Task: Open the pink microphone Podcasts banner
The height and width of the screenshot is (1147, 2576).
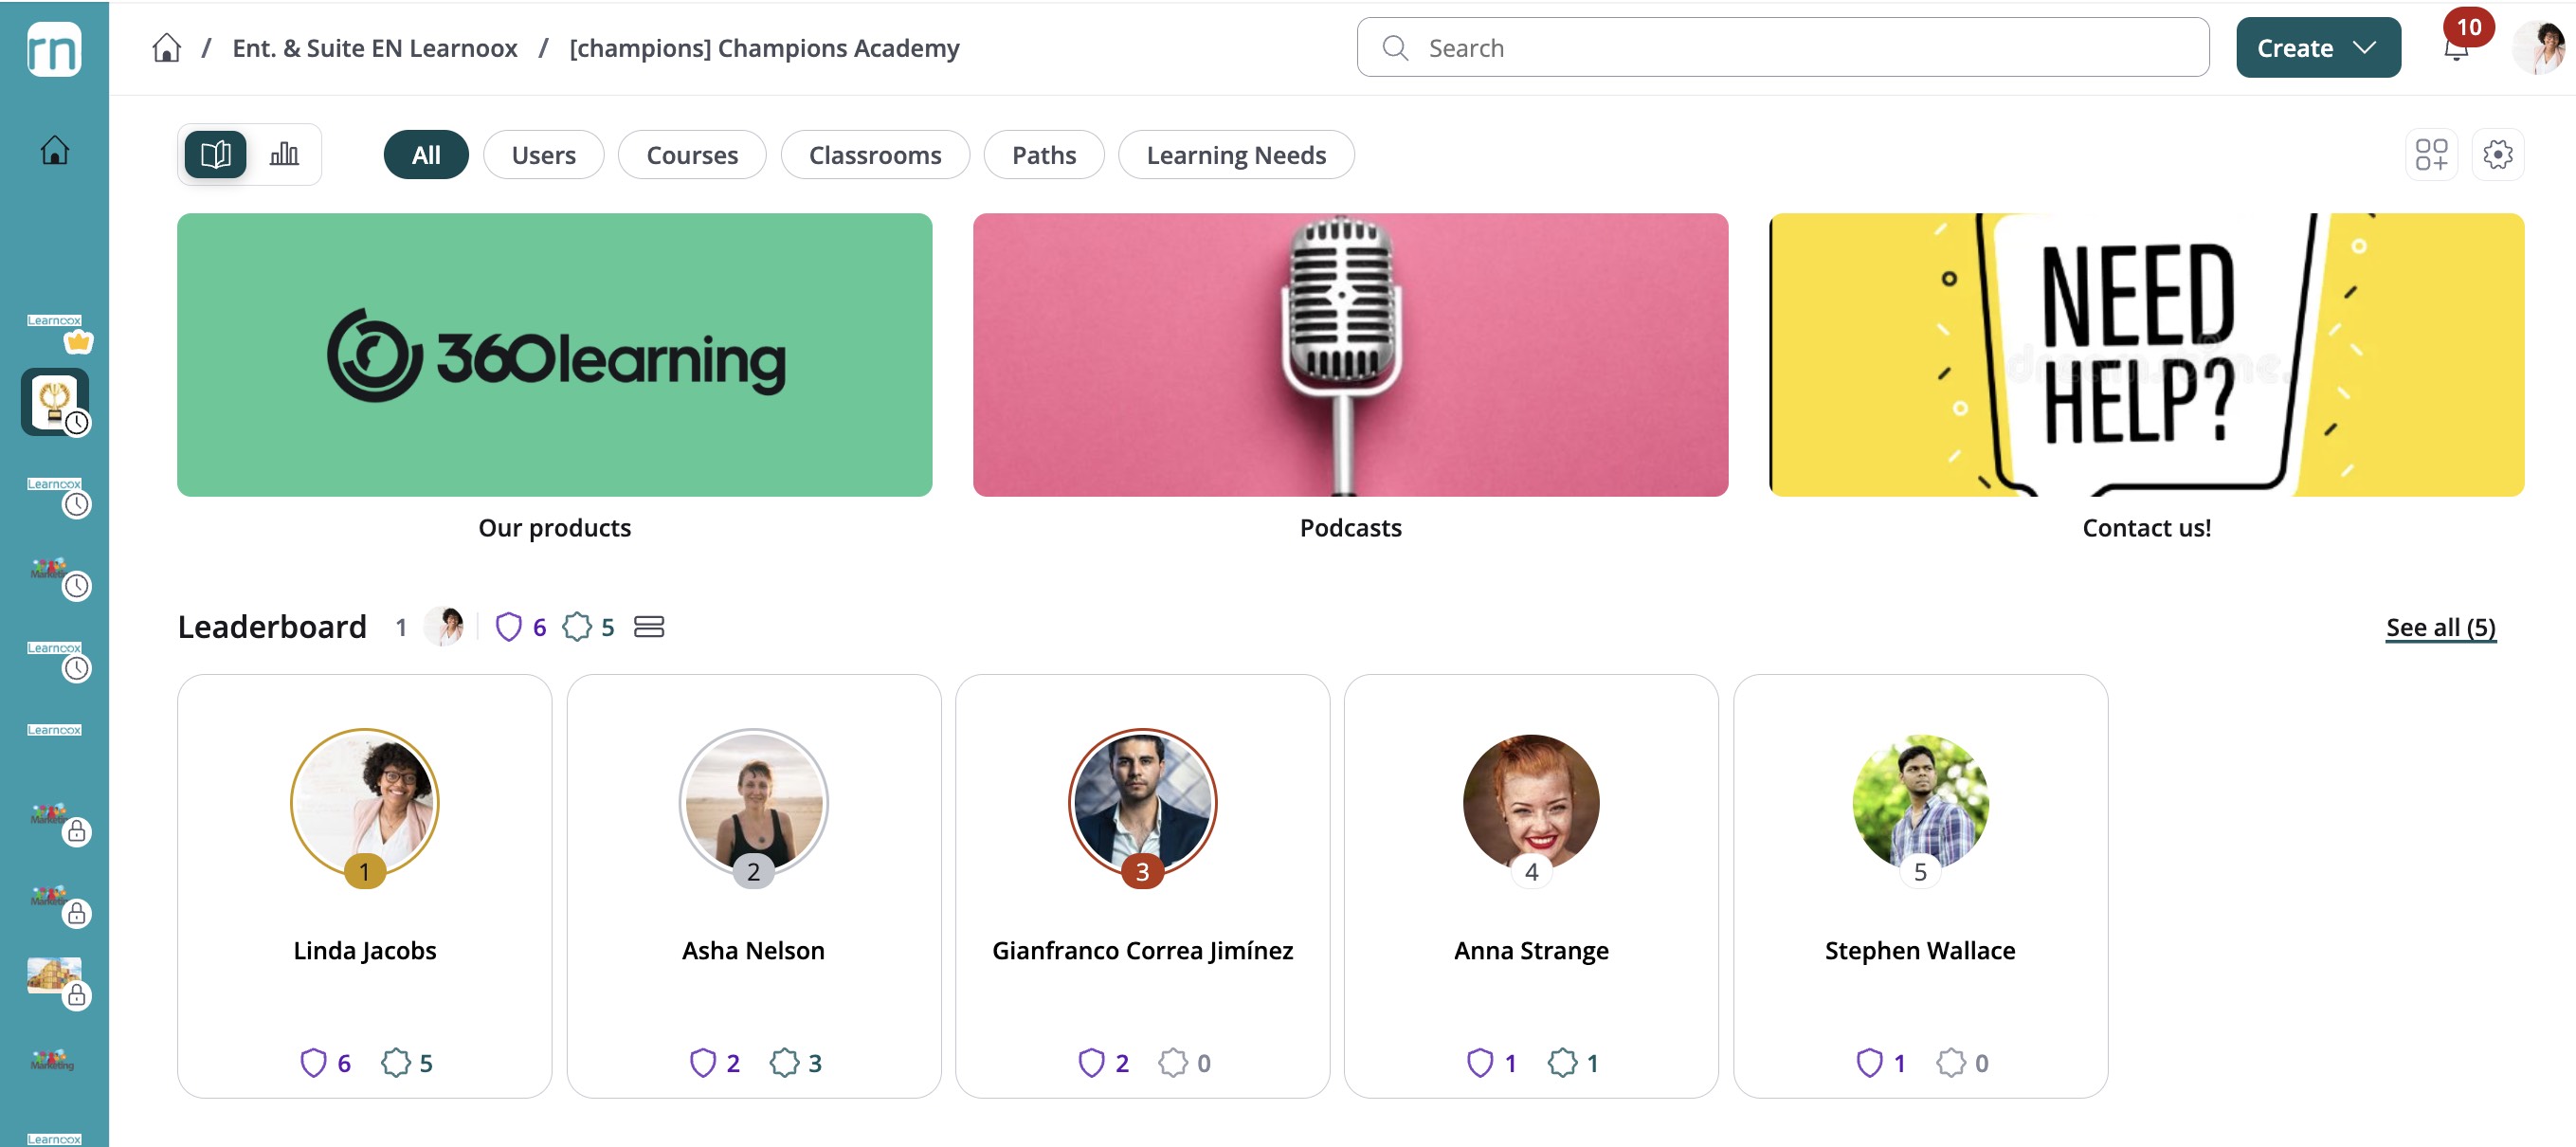Action: pyautogui.click(x=1350, y=355)
